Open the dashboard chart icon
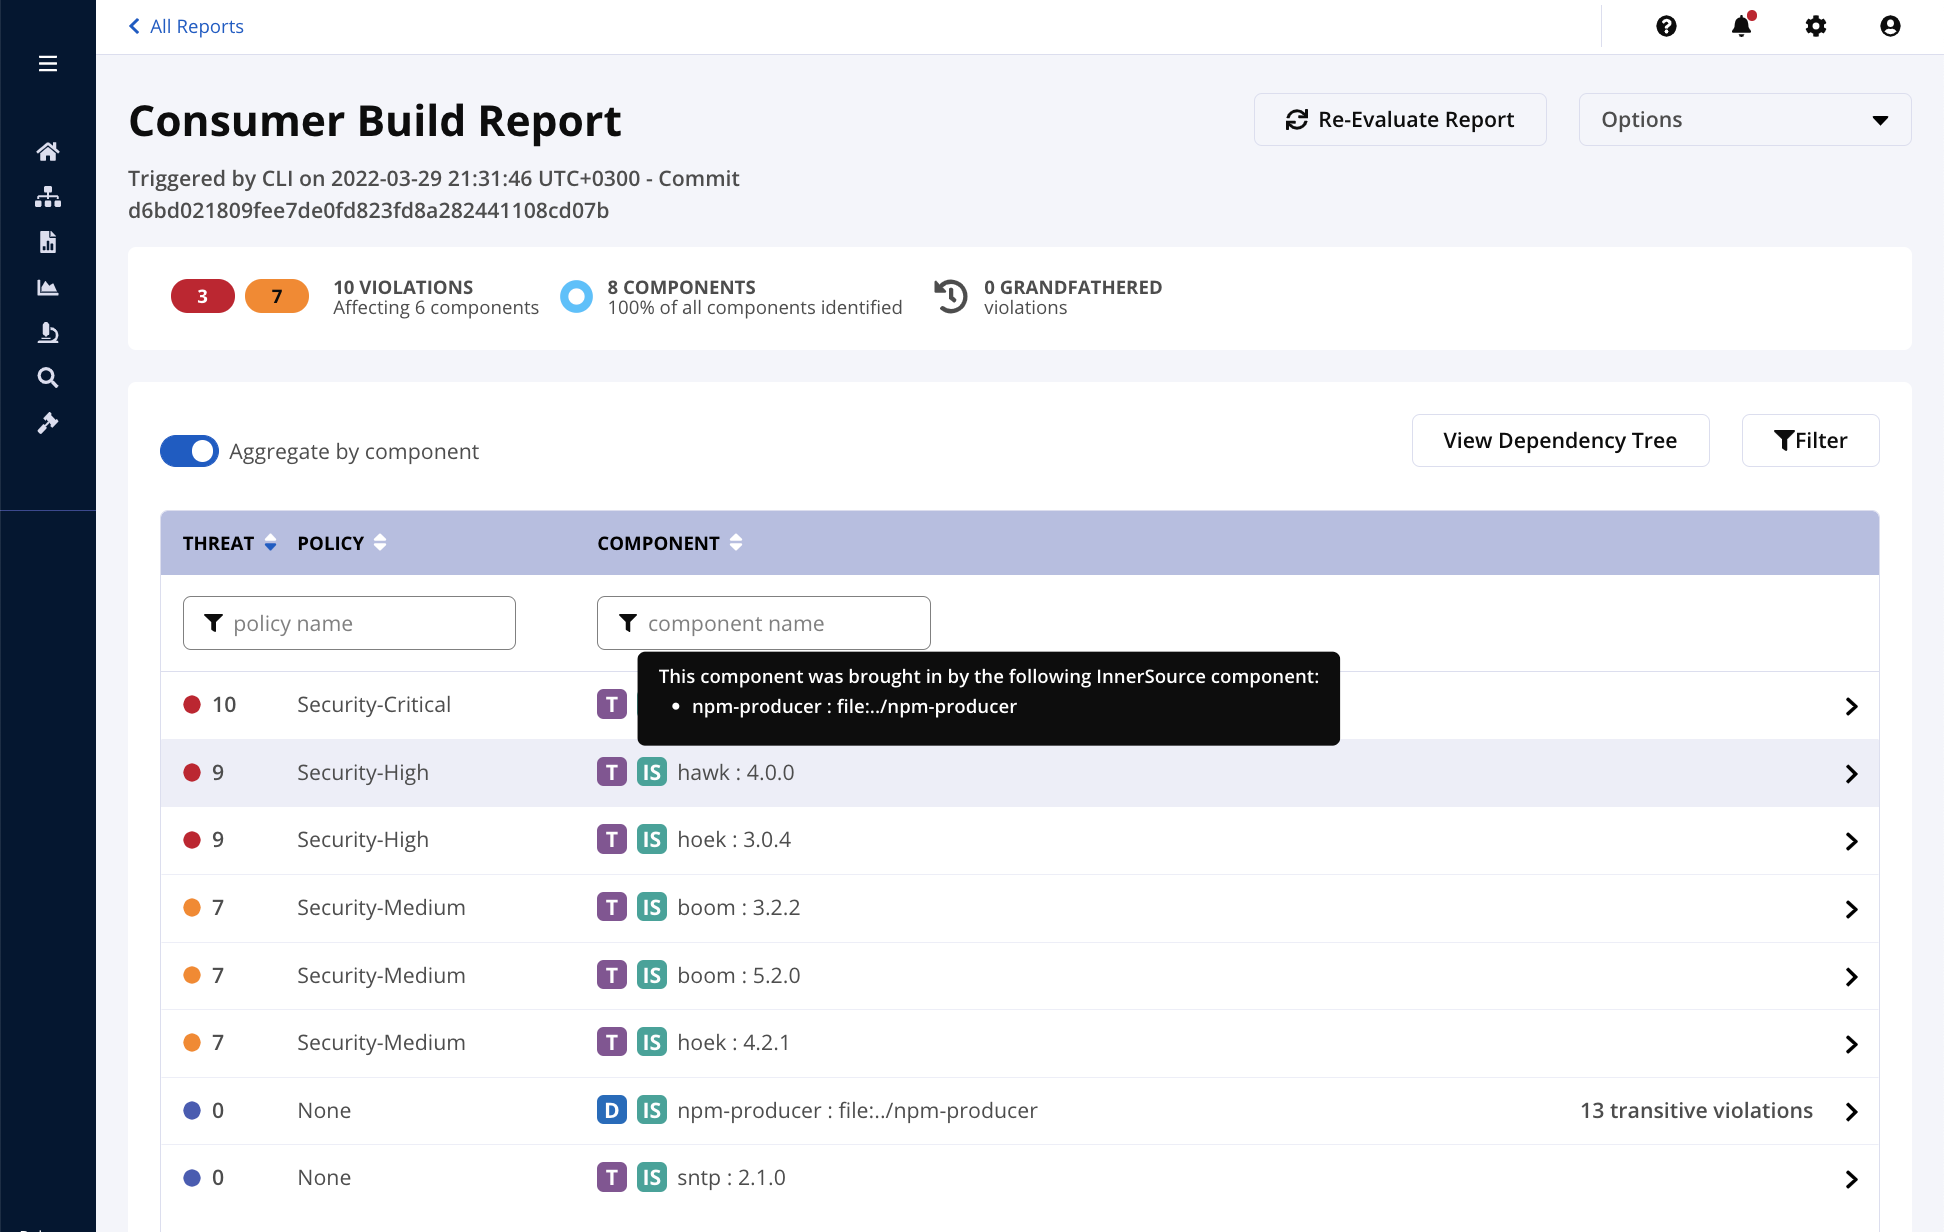The height and width of the screenshot is (1232, 1944). 47,288
